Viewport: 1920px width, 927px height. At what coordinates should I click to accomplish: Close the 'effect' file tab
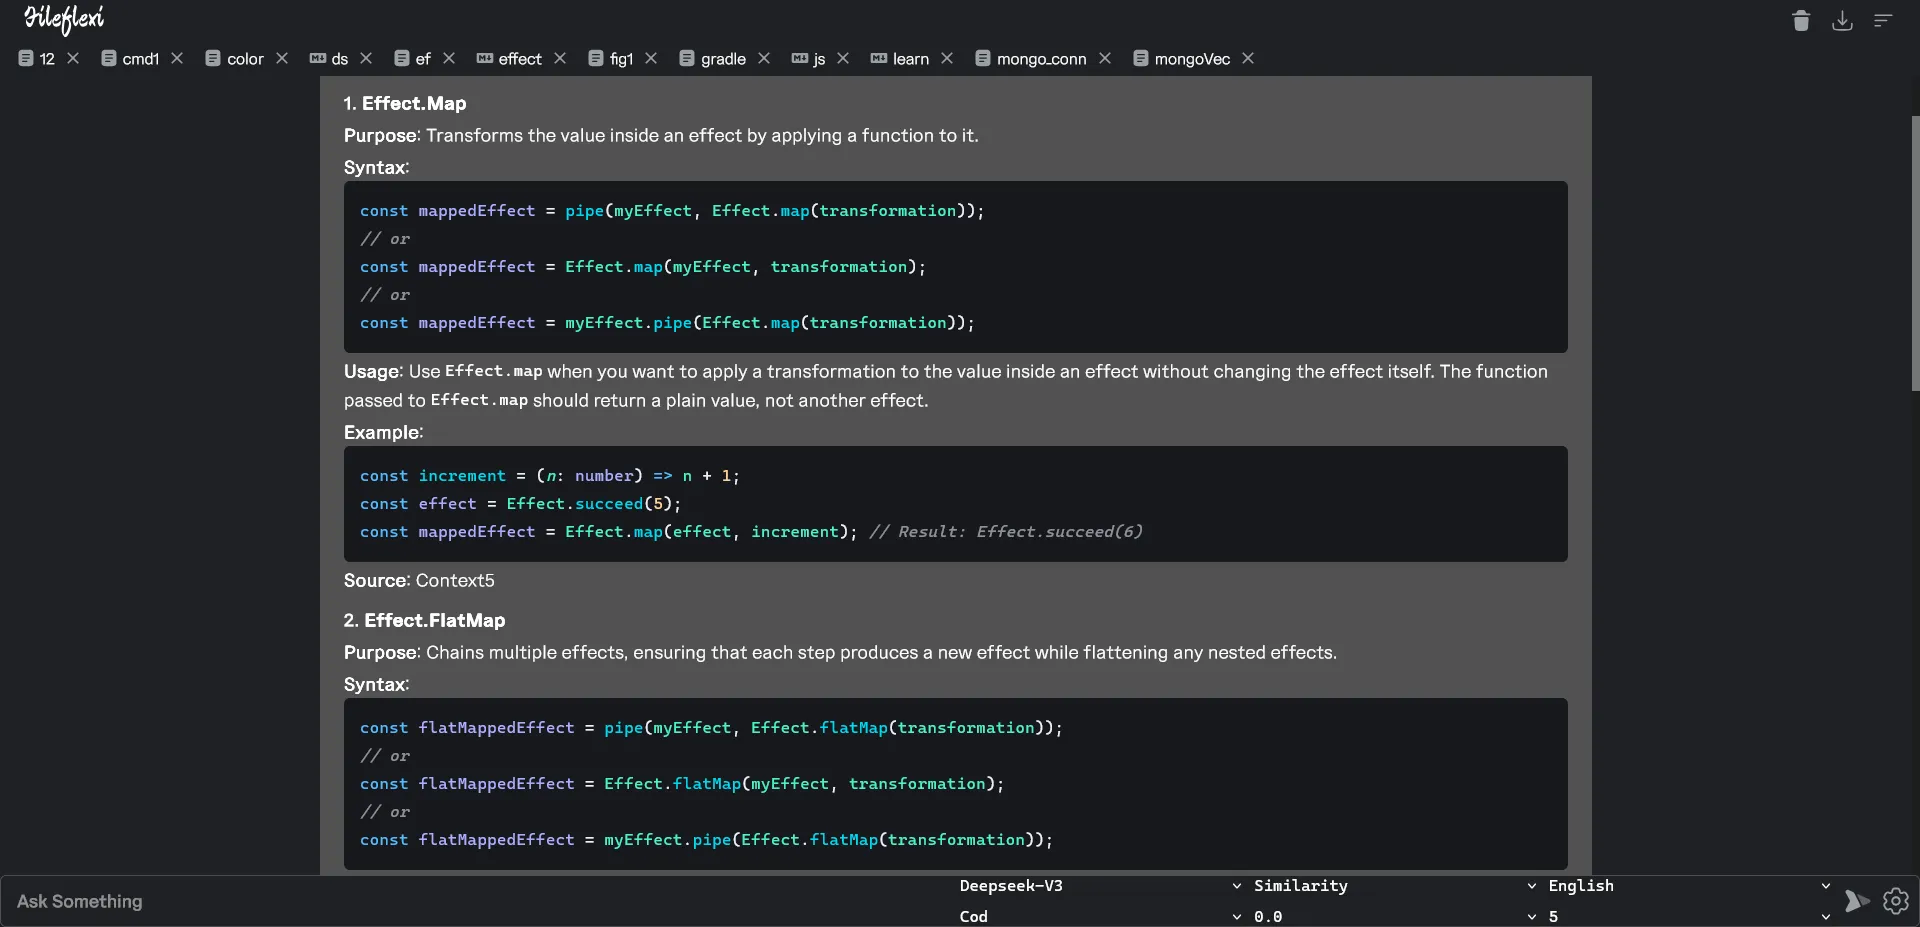(560, 59)
